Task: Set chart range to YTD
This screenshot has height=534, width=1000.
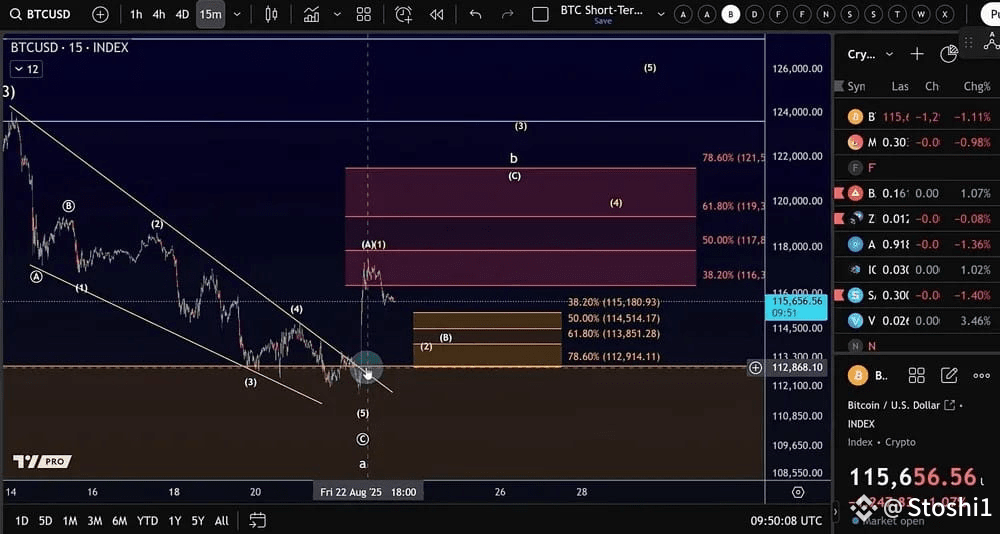Action: pyautogui.click(x=147, y=521)
